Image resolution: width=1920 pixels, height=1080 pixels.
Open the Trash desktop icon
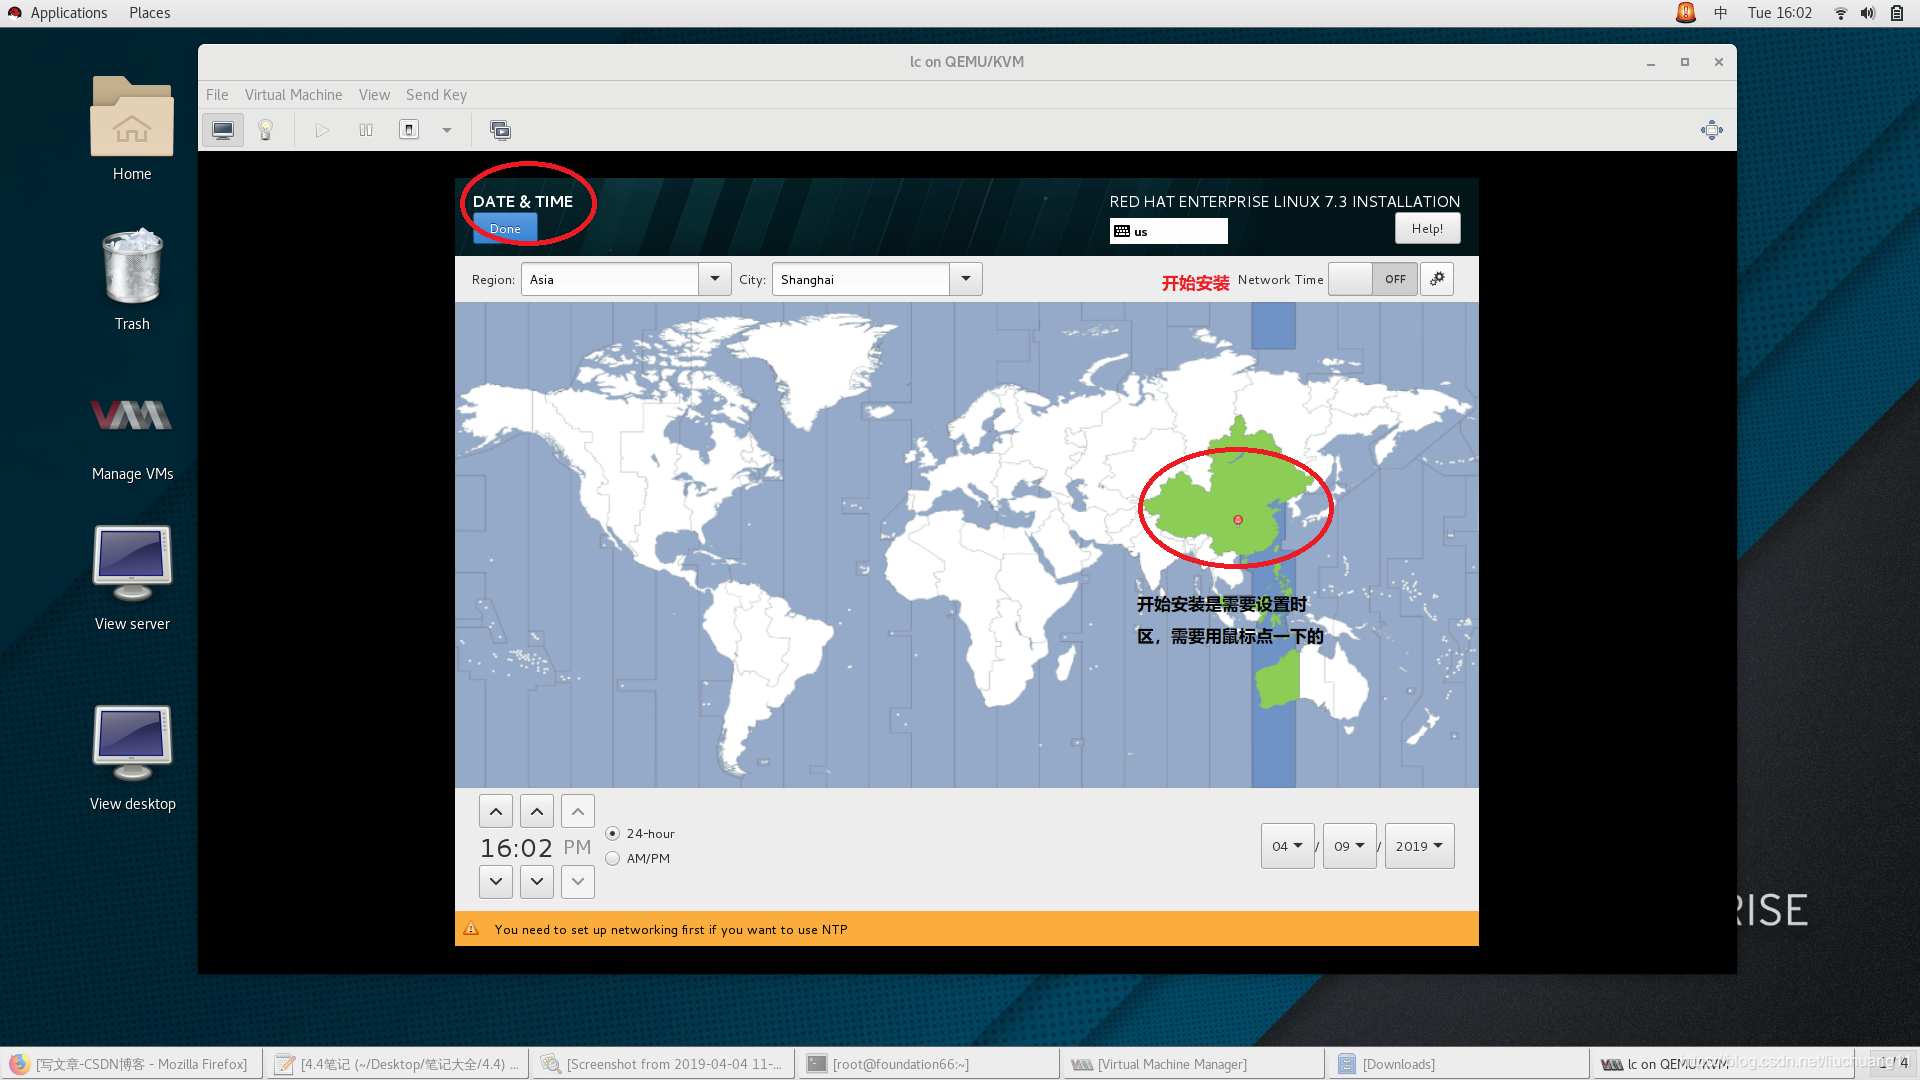tap(132, 279)
